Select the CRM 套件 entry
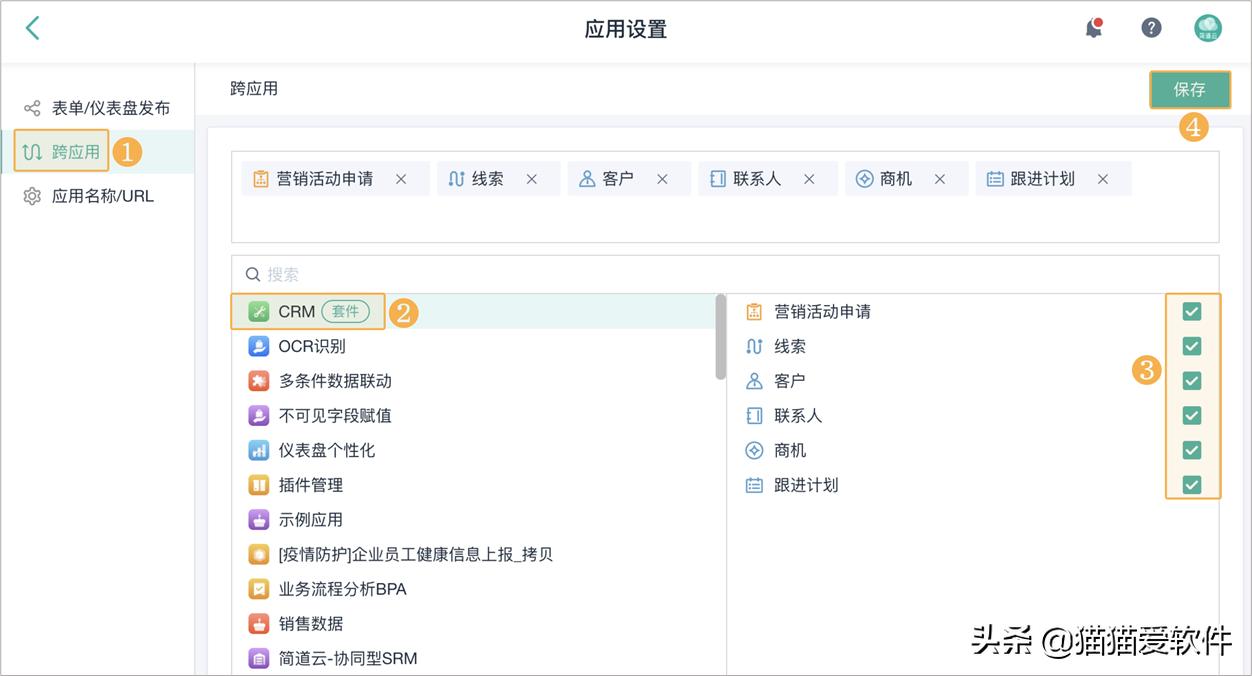The width and height of the screenshot is (1252, 676). [305, 311]
